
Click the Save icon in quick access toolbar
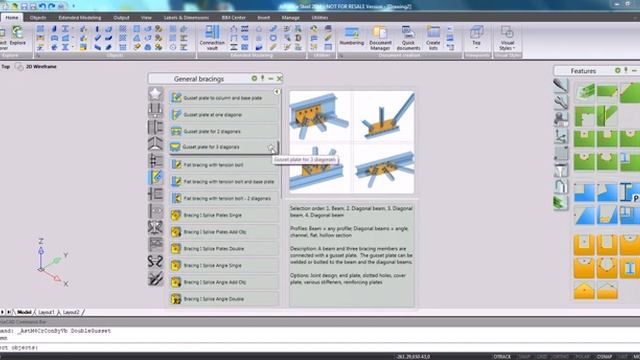point(24,6)
